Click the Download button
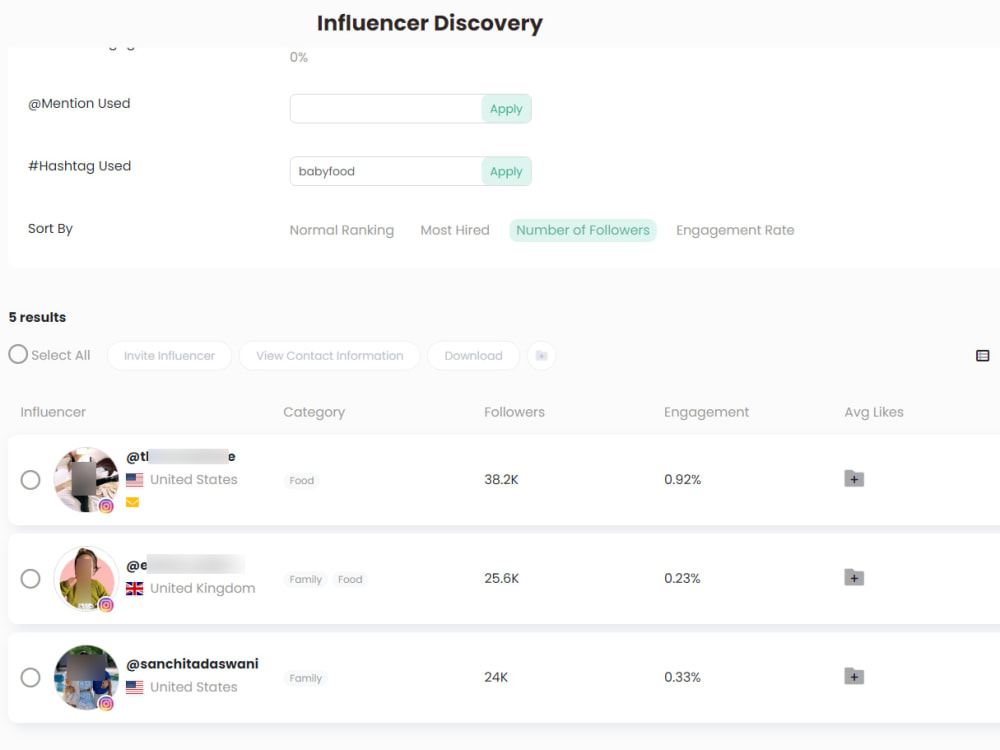Screen dimensions: 1000x750 (x=473, y=355)
